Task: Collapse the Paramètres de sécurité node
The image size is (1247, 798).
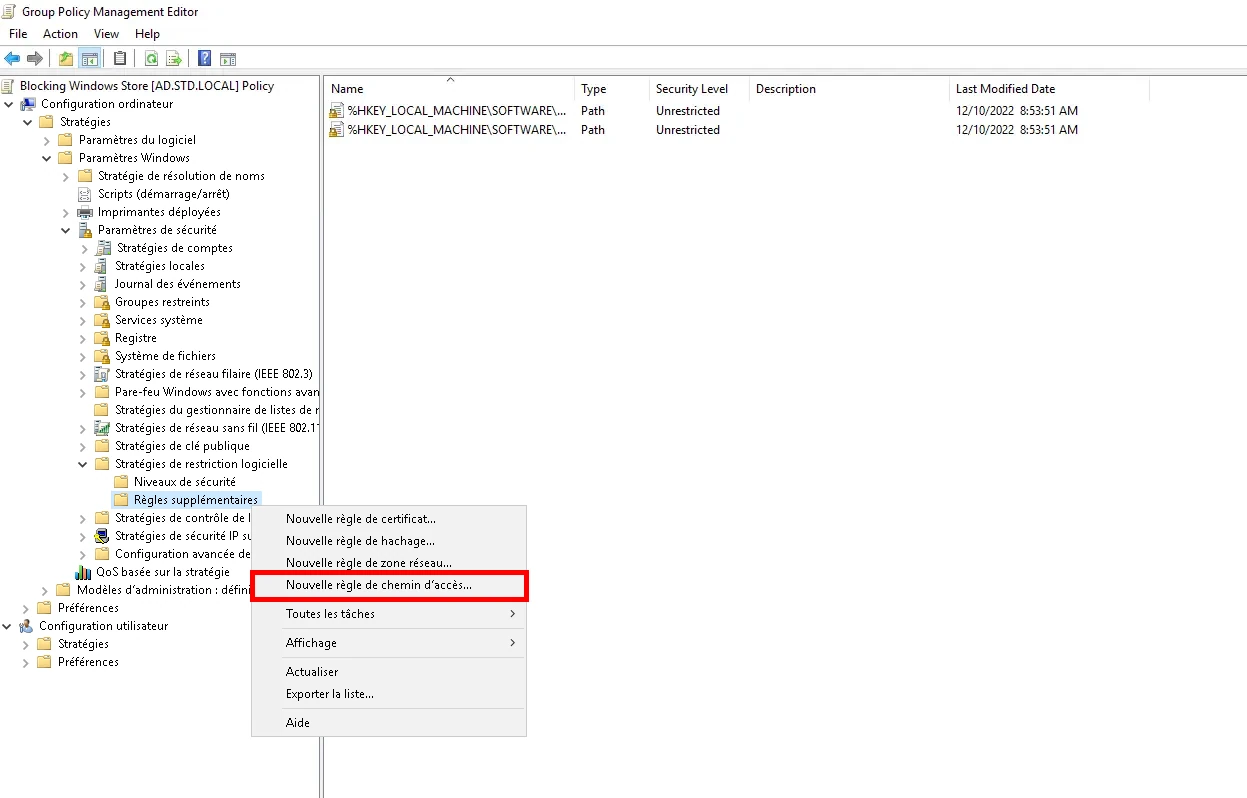Action: (66, 230)
